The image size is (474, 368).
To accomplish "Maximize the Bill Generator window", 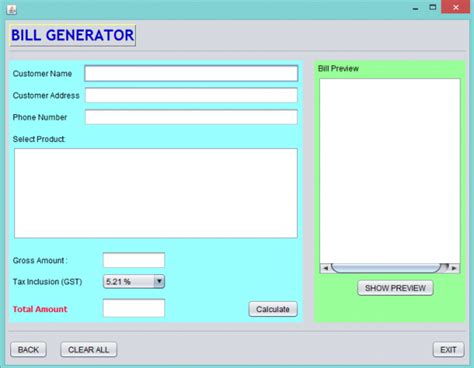I will click(433, 7).
